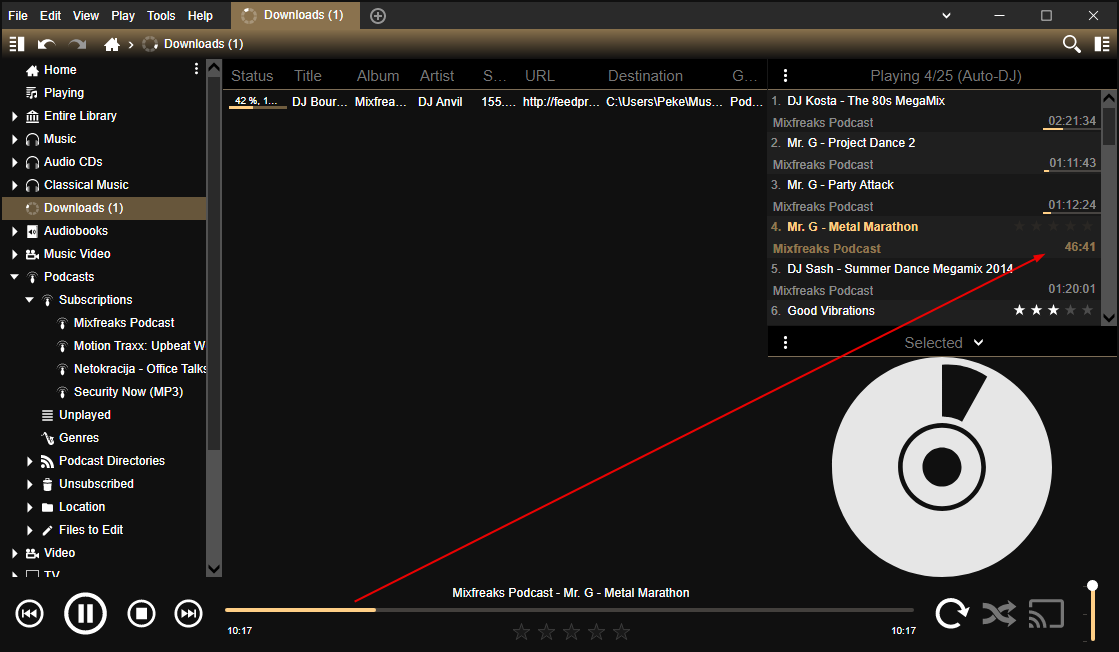1119x652 pixels.
Task: Open the Selected panel dropdown
Action: pyautogui.click(x=978, y=342)
